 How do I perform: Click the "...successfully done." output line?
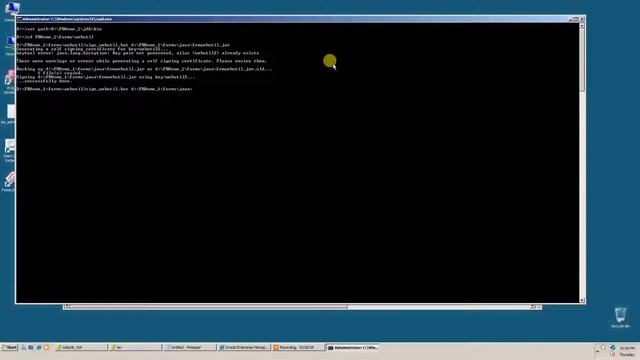44,81
